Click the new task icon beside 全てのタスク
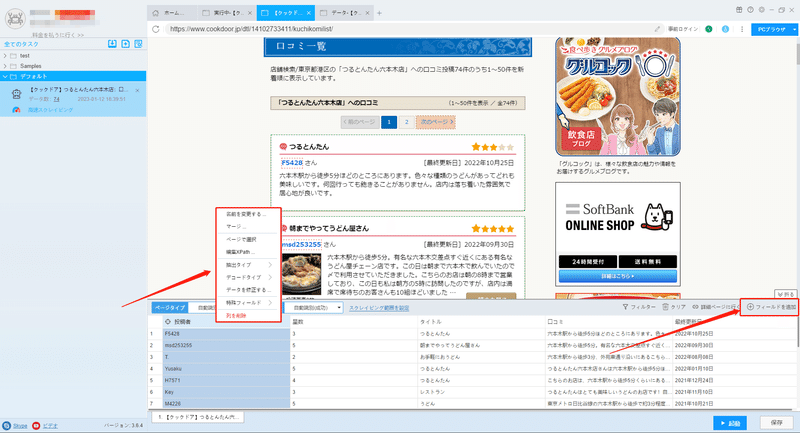The height and width of the screenshot is (433, 800). point(126,44)
